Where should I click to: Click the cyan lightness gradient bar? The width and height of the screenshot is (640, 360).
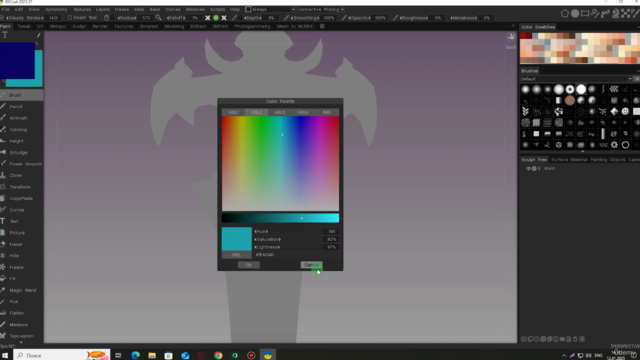pos(280,218)
